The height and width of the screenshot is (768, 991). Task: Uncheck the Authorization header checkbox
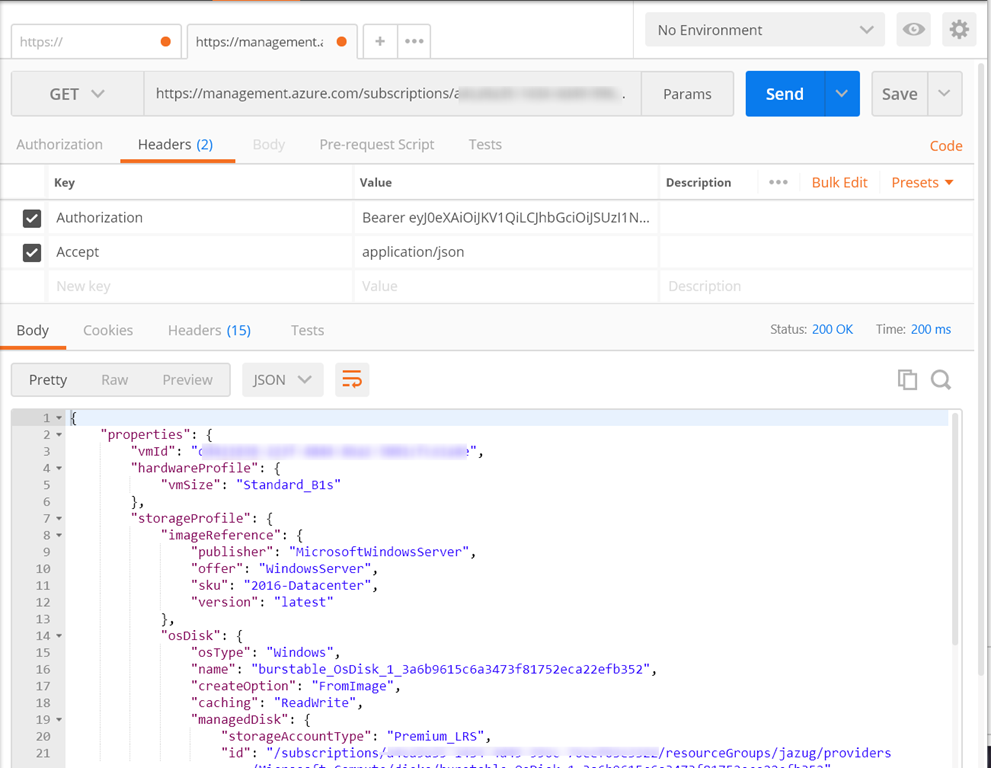(32, 218)
